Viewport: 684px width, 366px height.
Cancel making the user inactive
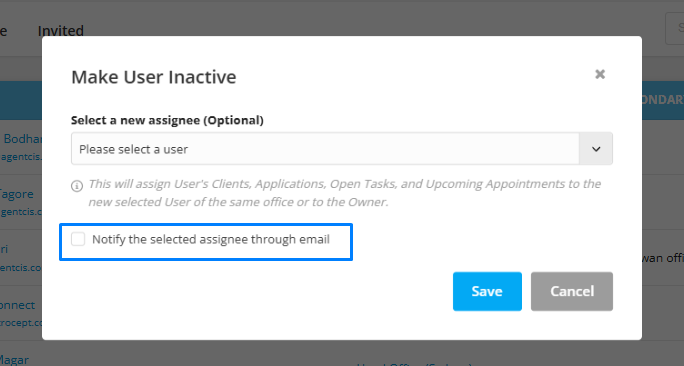click(x=572, y=291)
